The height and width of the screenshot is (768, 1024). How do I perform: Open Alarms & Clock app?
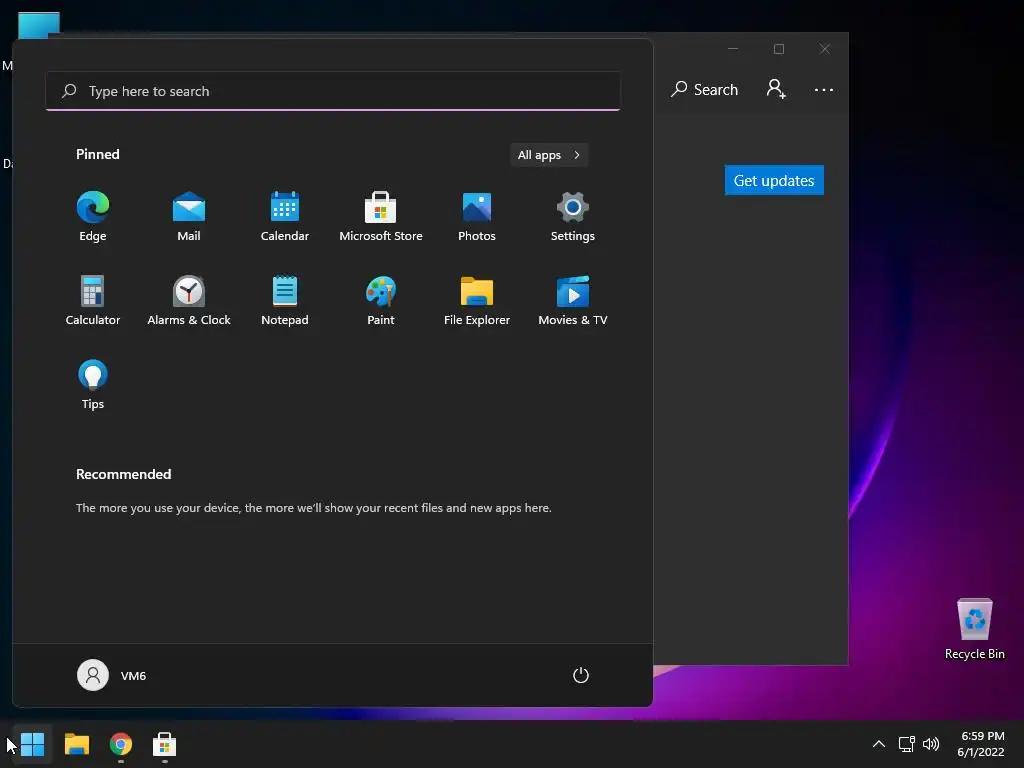(189, 301)
